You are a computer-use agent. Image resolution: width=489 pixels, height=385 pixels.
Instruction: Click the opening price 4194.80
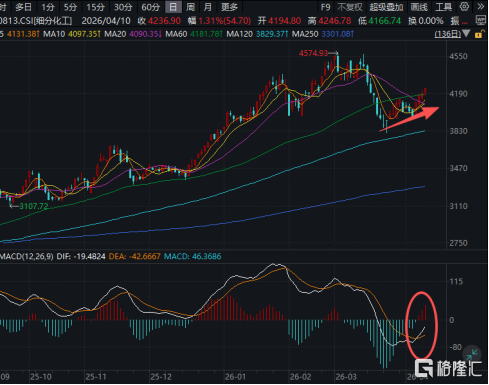pos(285,21)
